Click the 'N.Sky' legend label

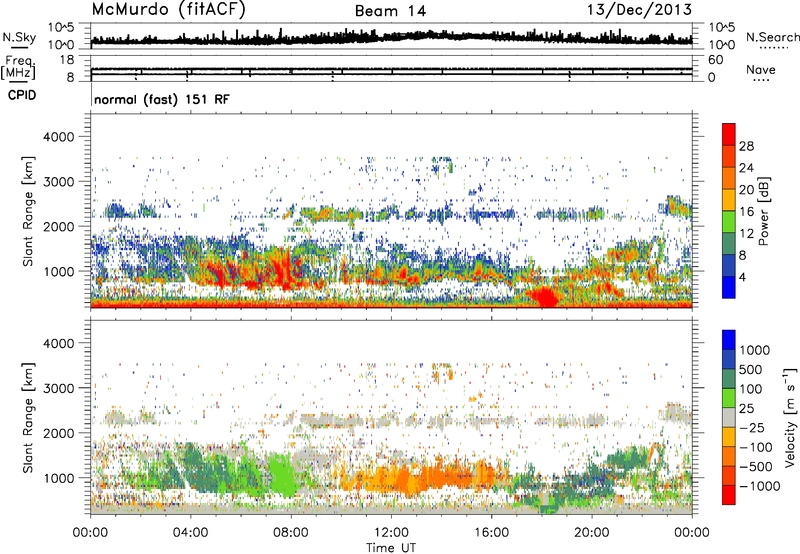pyautogui.click(x=19, y=37)
